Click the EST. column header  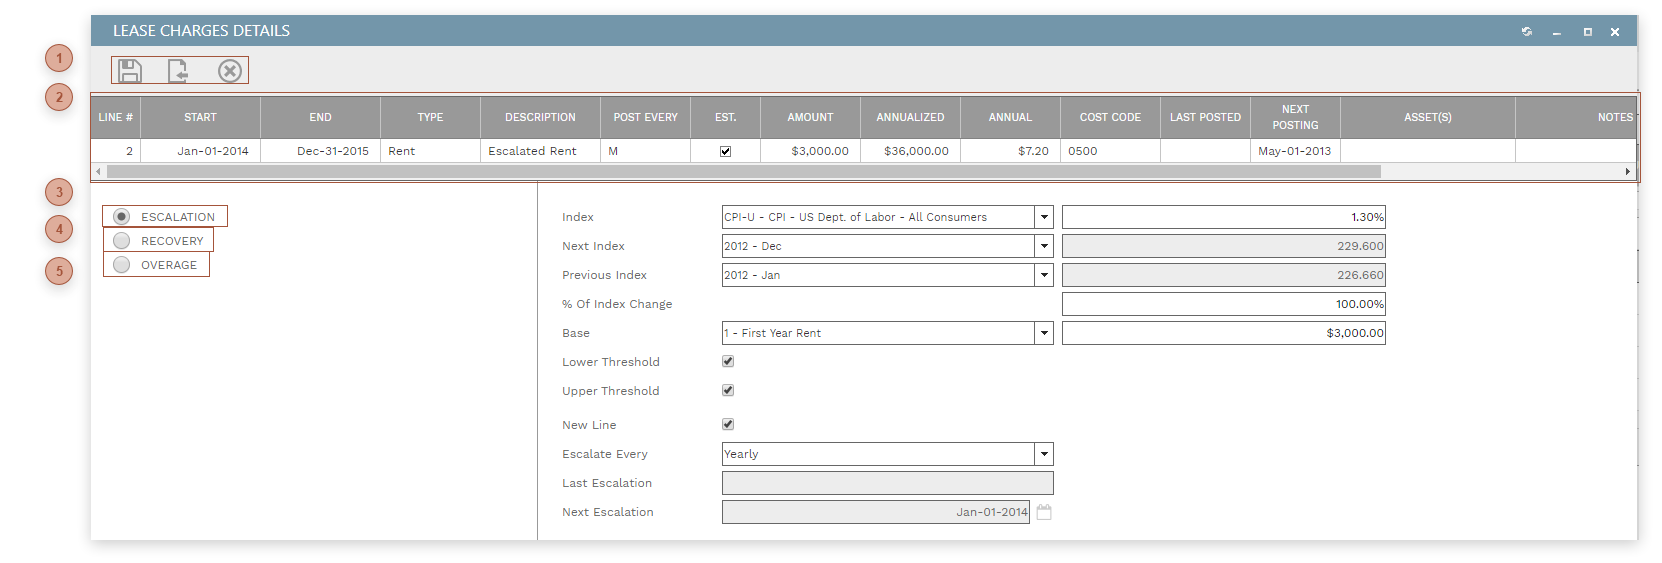(x=725, y=117)
